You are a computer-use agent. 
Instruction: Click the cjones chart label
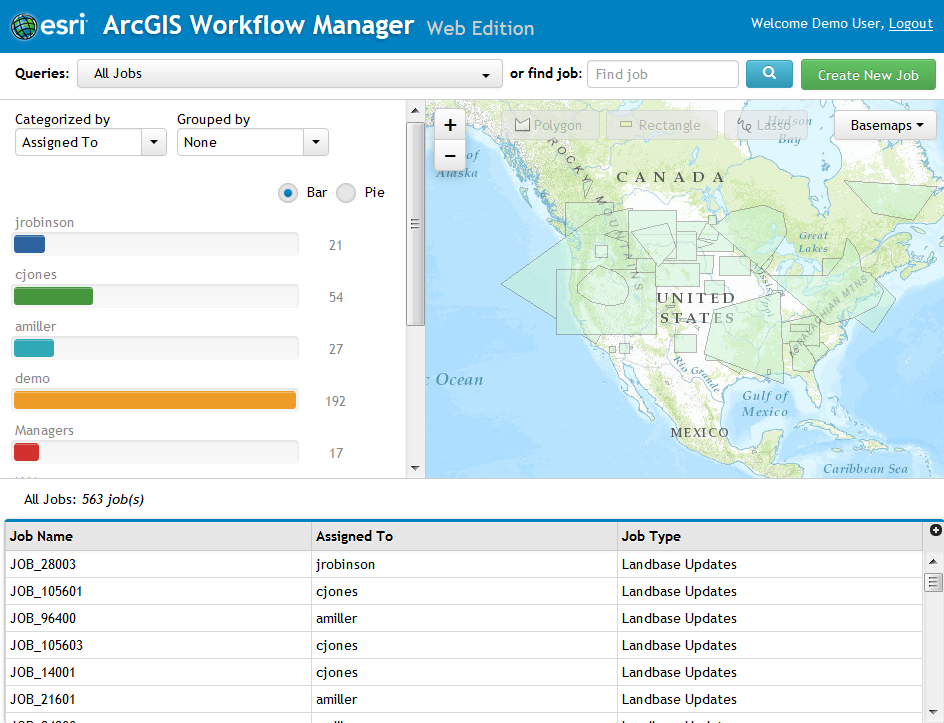coord(36,275)
